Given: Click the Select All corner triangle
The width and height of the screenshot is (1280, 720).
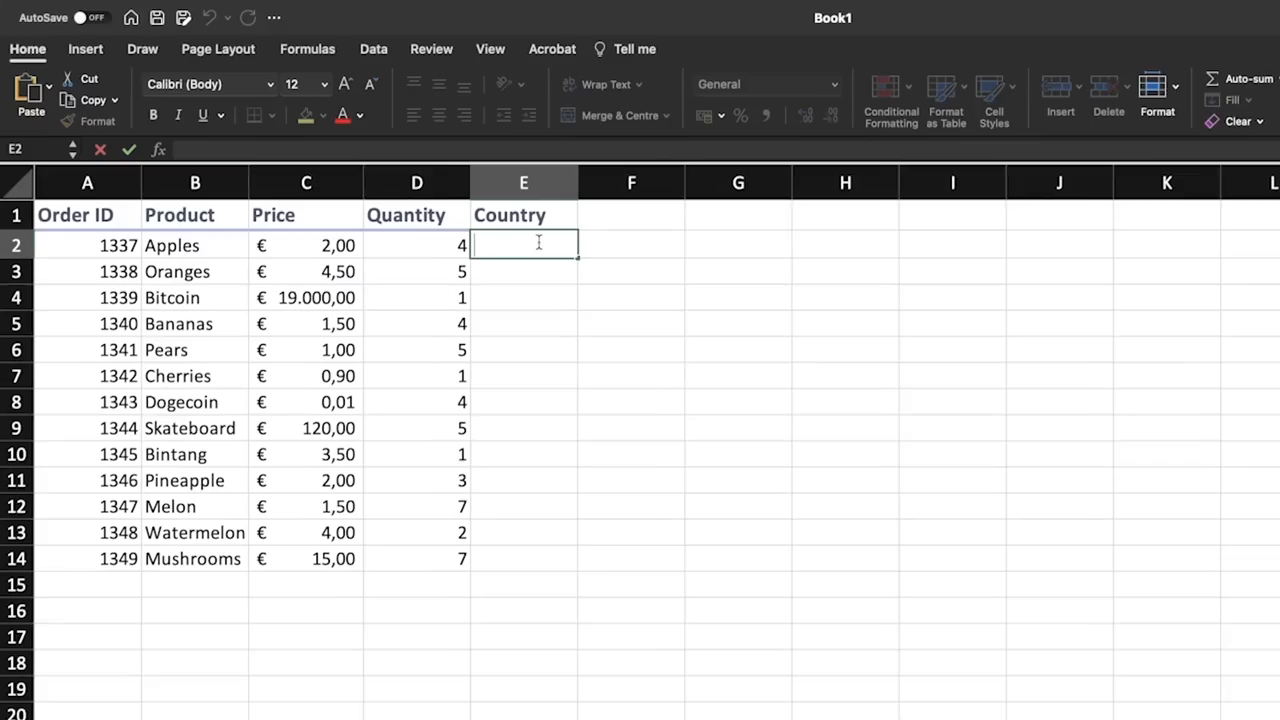Looking at the screenshot, I should (x=17, y=183).
